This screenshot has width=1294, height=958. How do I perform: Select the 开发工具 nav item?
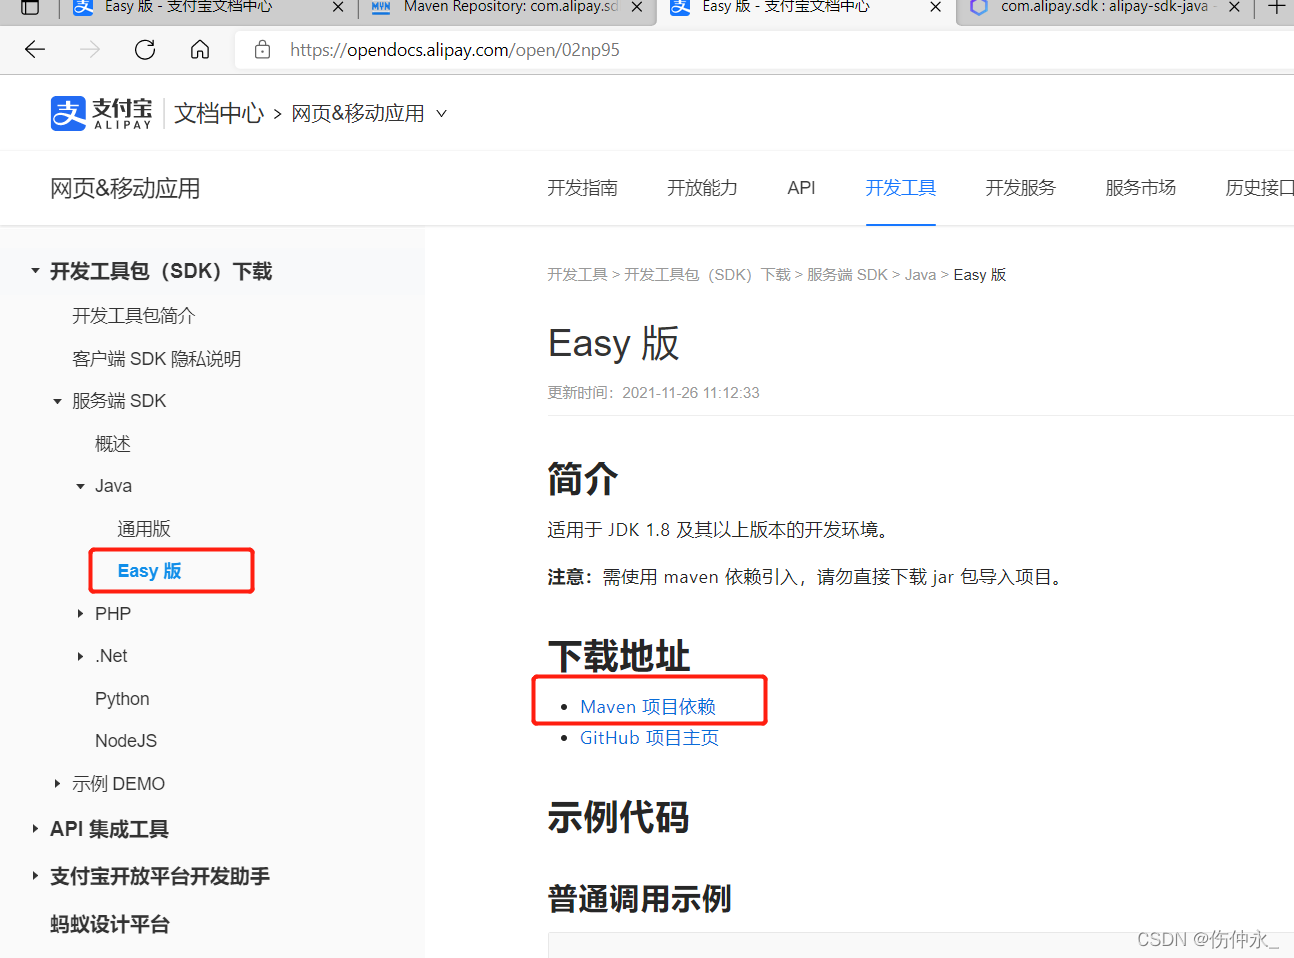point(901,188)
